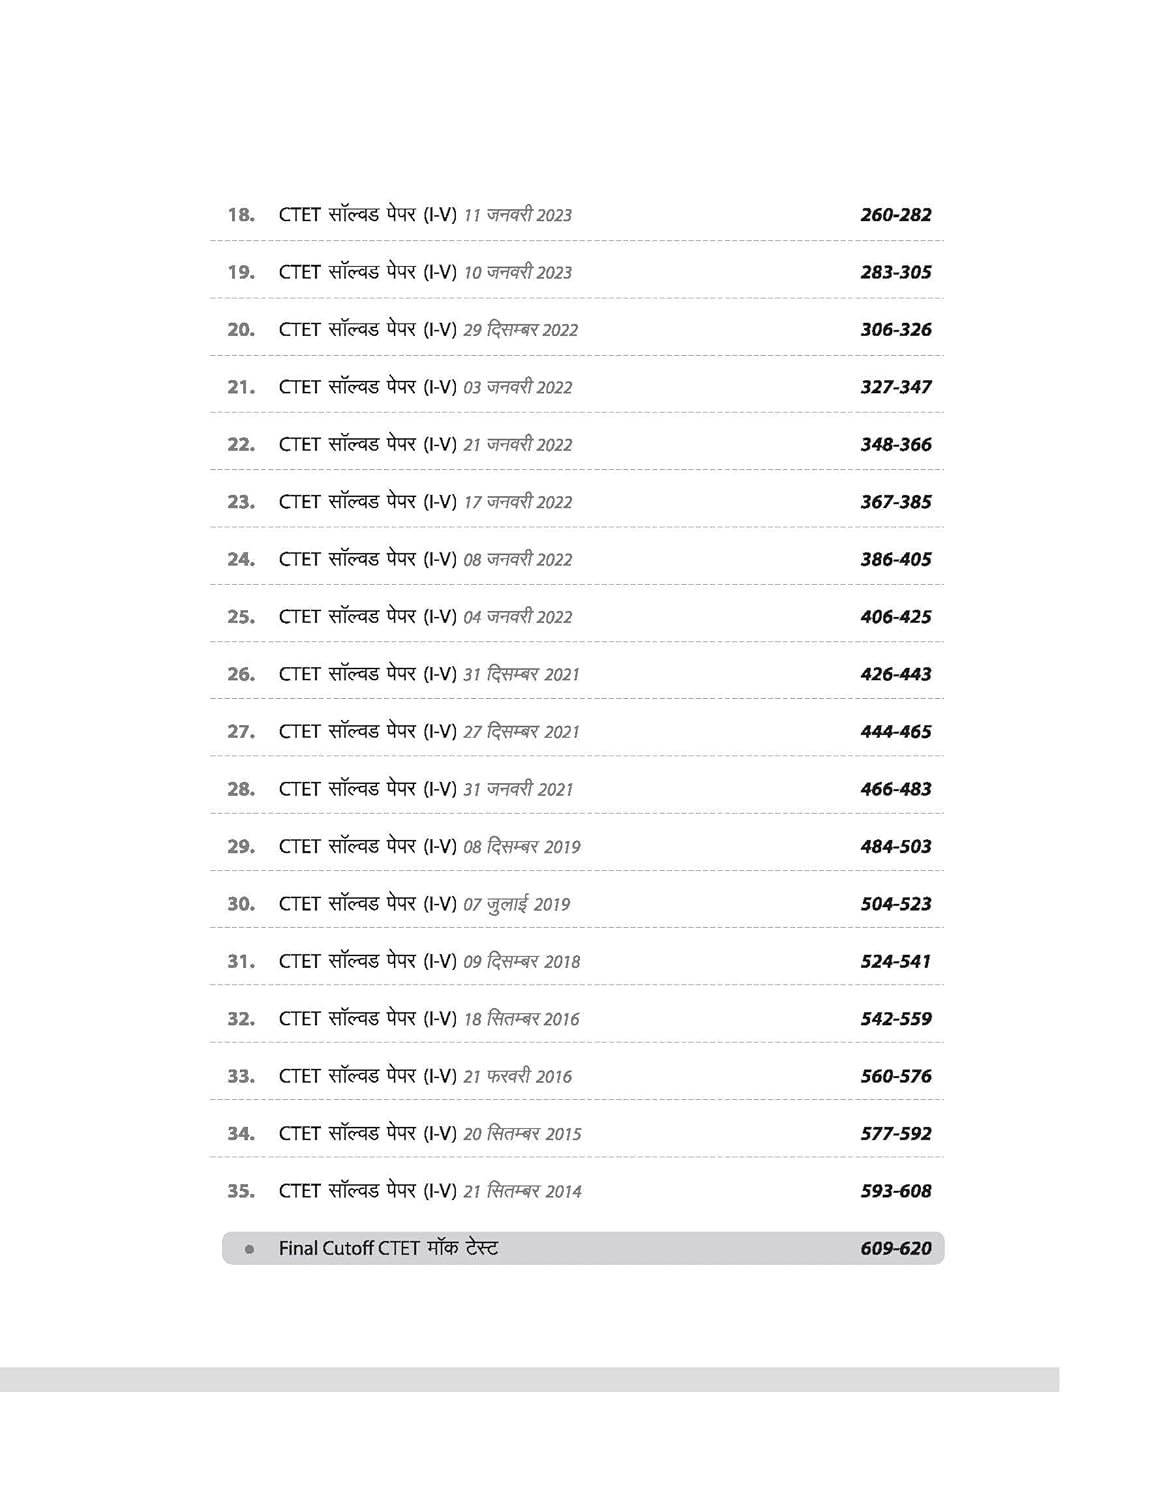Click the bullet beside Final Cutoff CTET
1174x1500 pixels.
point(249,1249)
